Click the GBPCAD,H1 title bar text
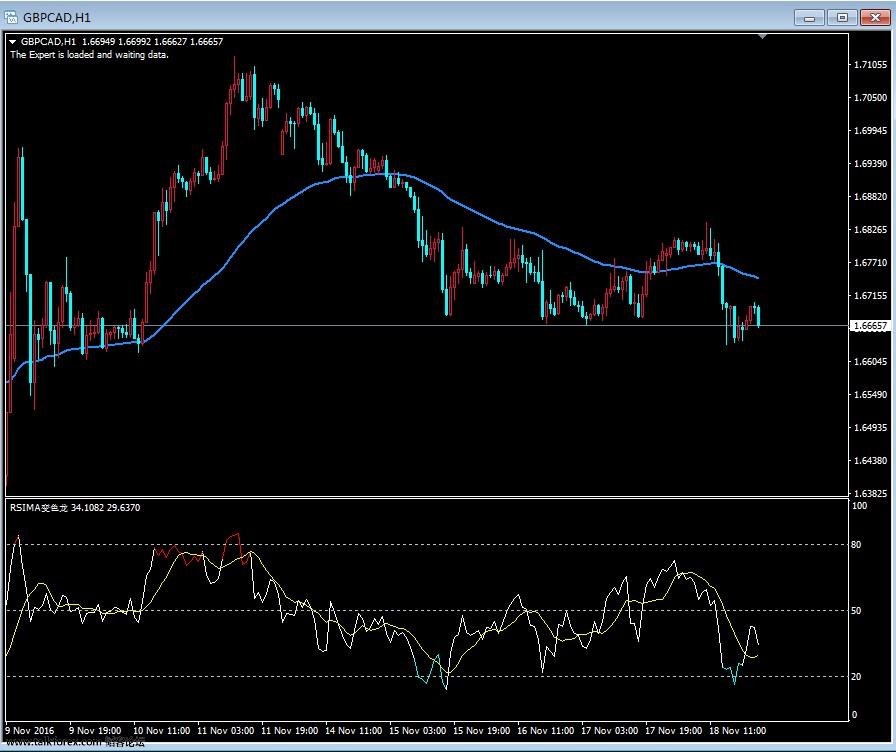The height and width of the screenshot is (752, 896). pyautogui.click(x=57, y=18)
